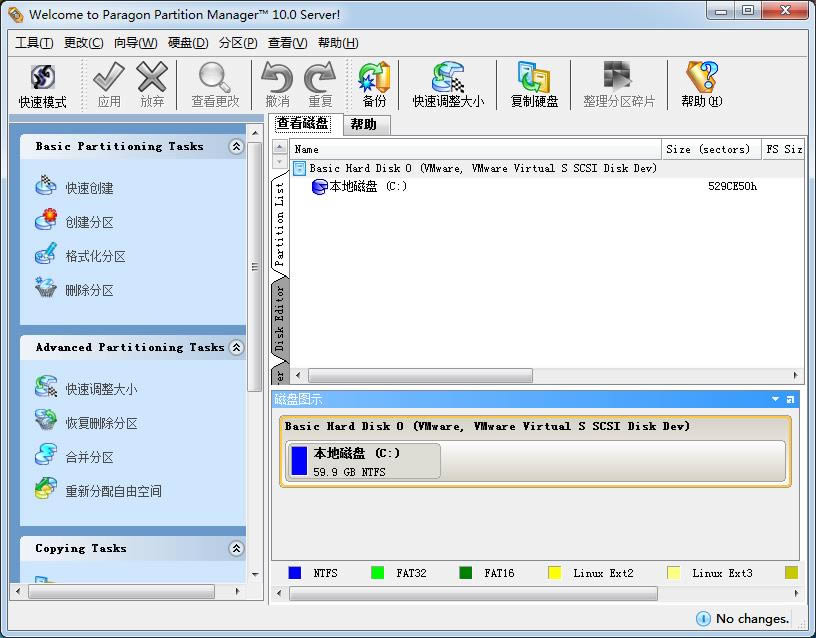
Task: Select Basic Hard Disk 0 row text
Action: (x=483, y=168)
